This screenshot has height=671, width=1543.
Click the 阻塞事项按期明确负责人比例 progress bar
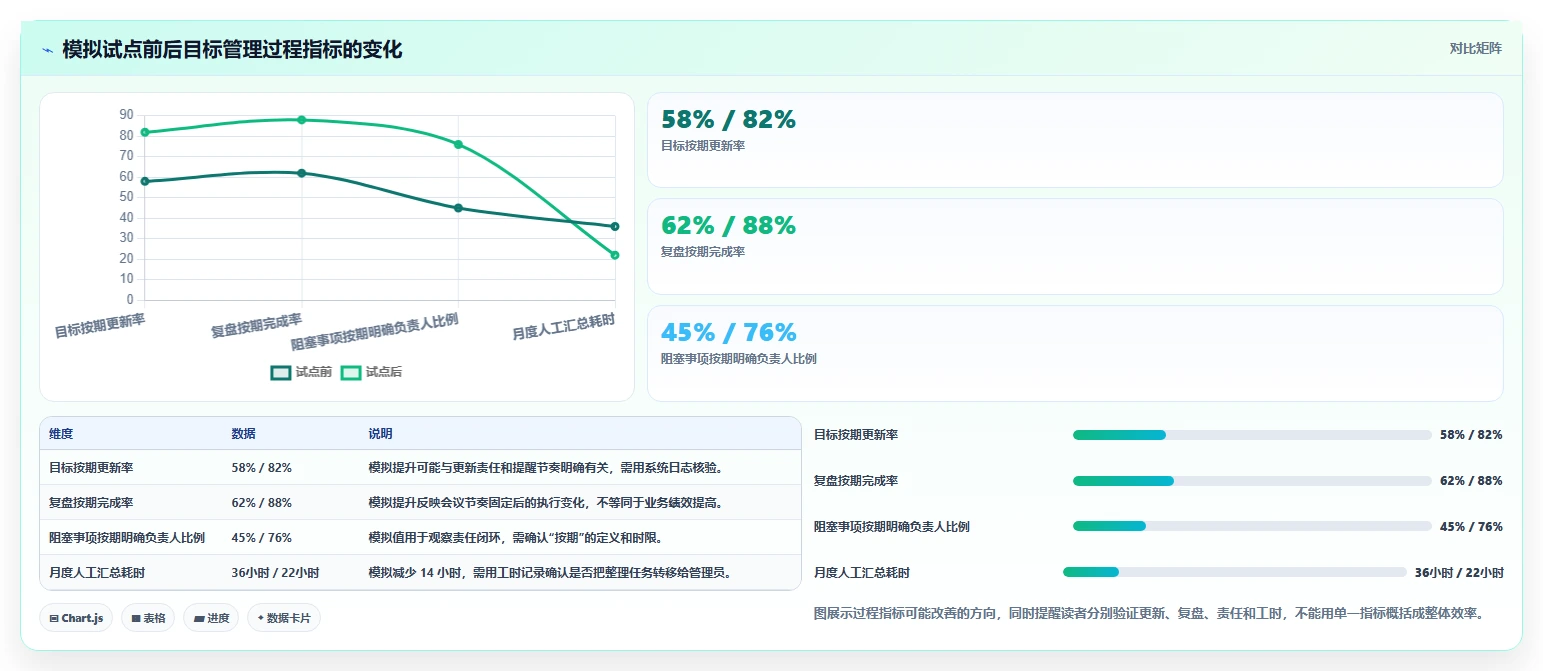[x=1252, y=526]
